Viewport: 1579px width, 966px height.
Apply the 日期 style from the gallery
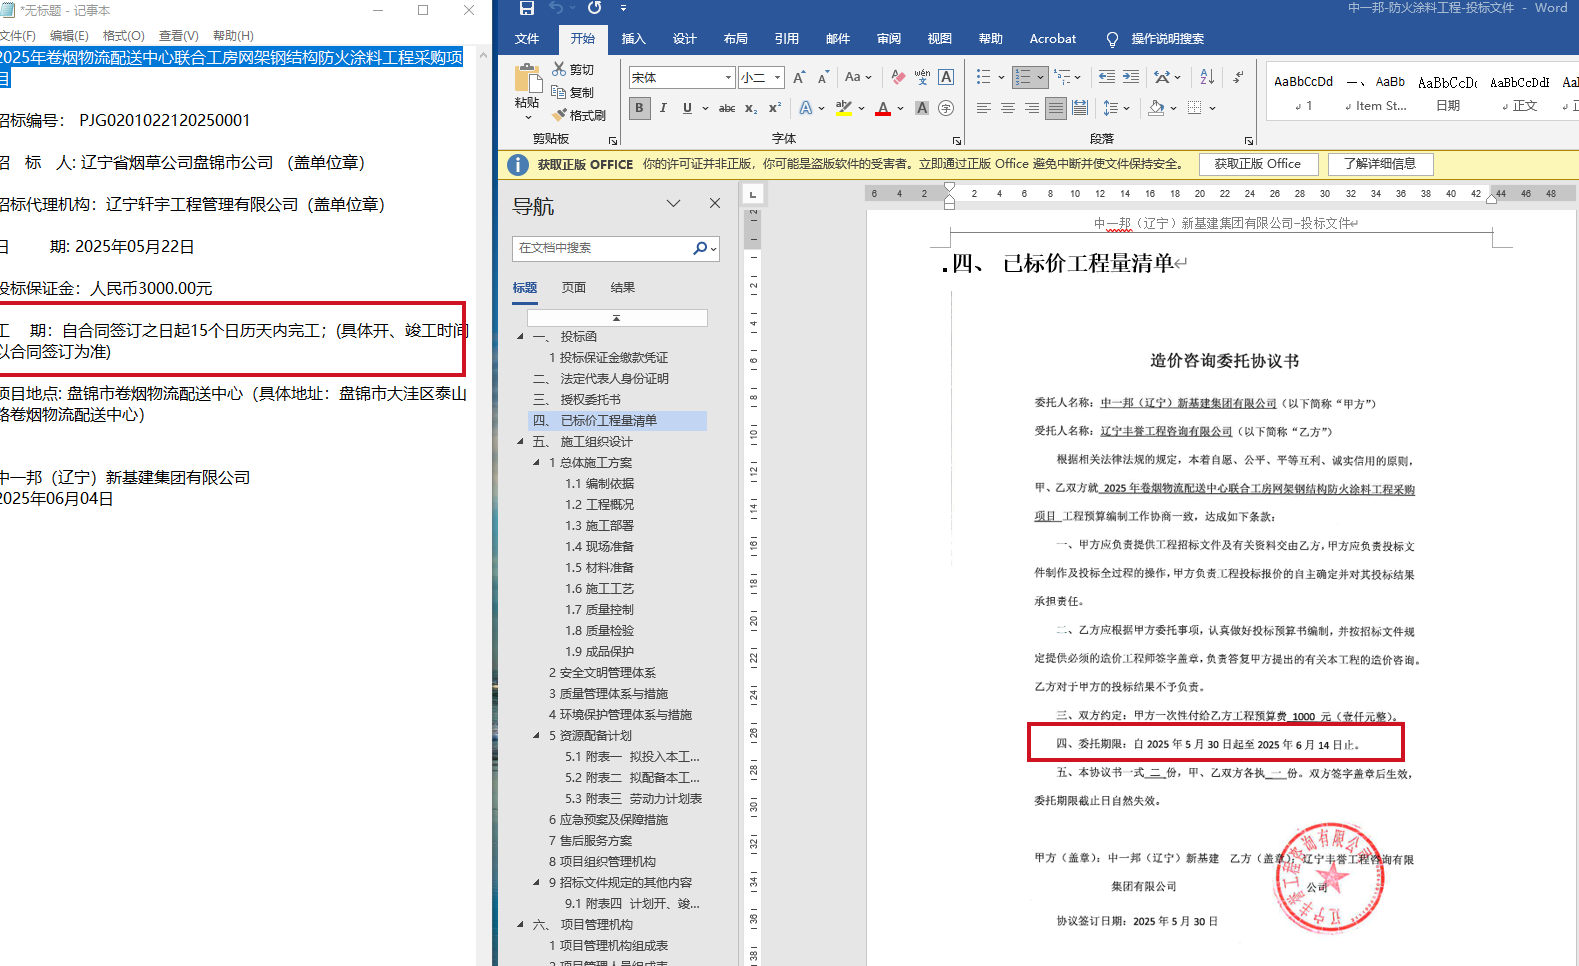pos(1447,92)
